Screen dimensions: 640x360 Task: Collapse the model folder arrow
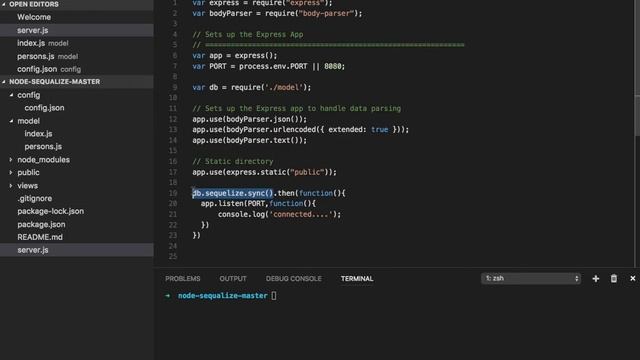[x=11, y=121]
